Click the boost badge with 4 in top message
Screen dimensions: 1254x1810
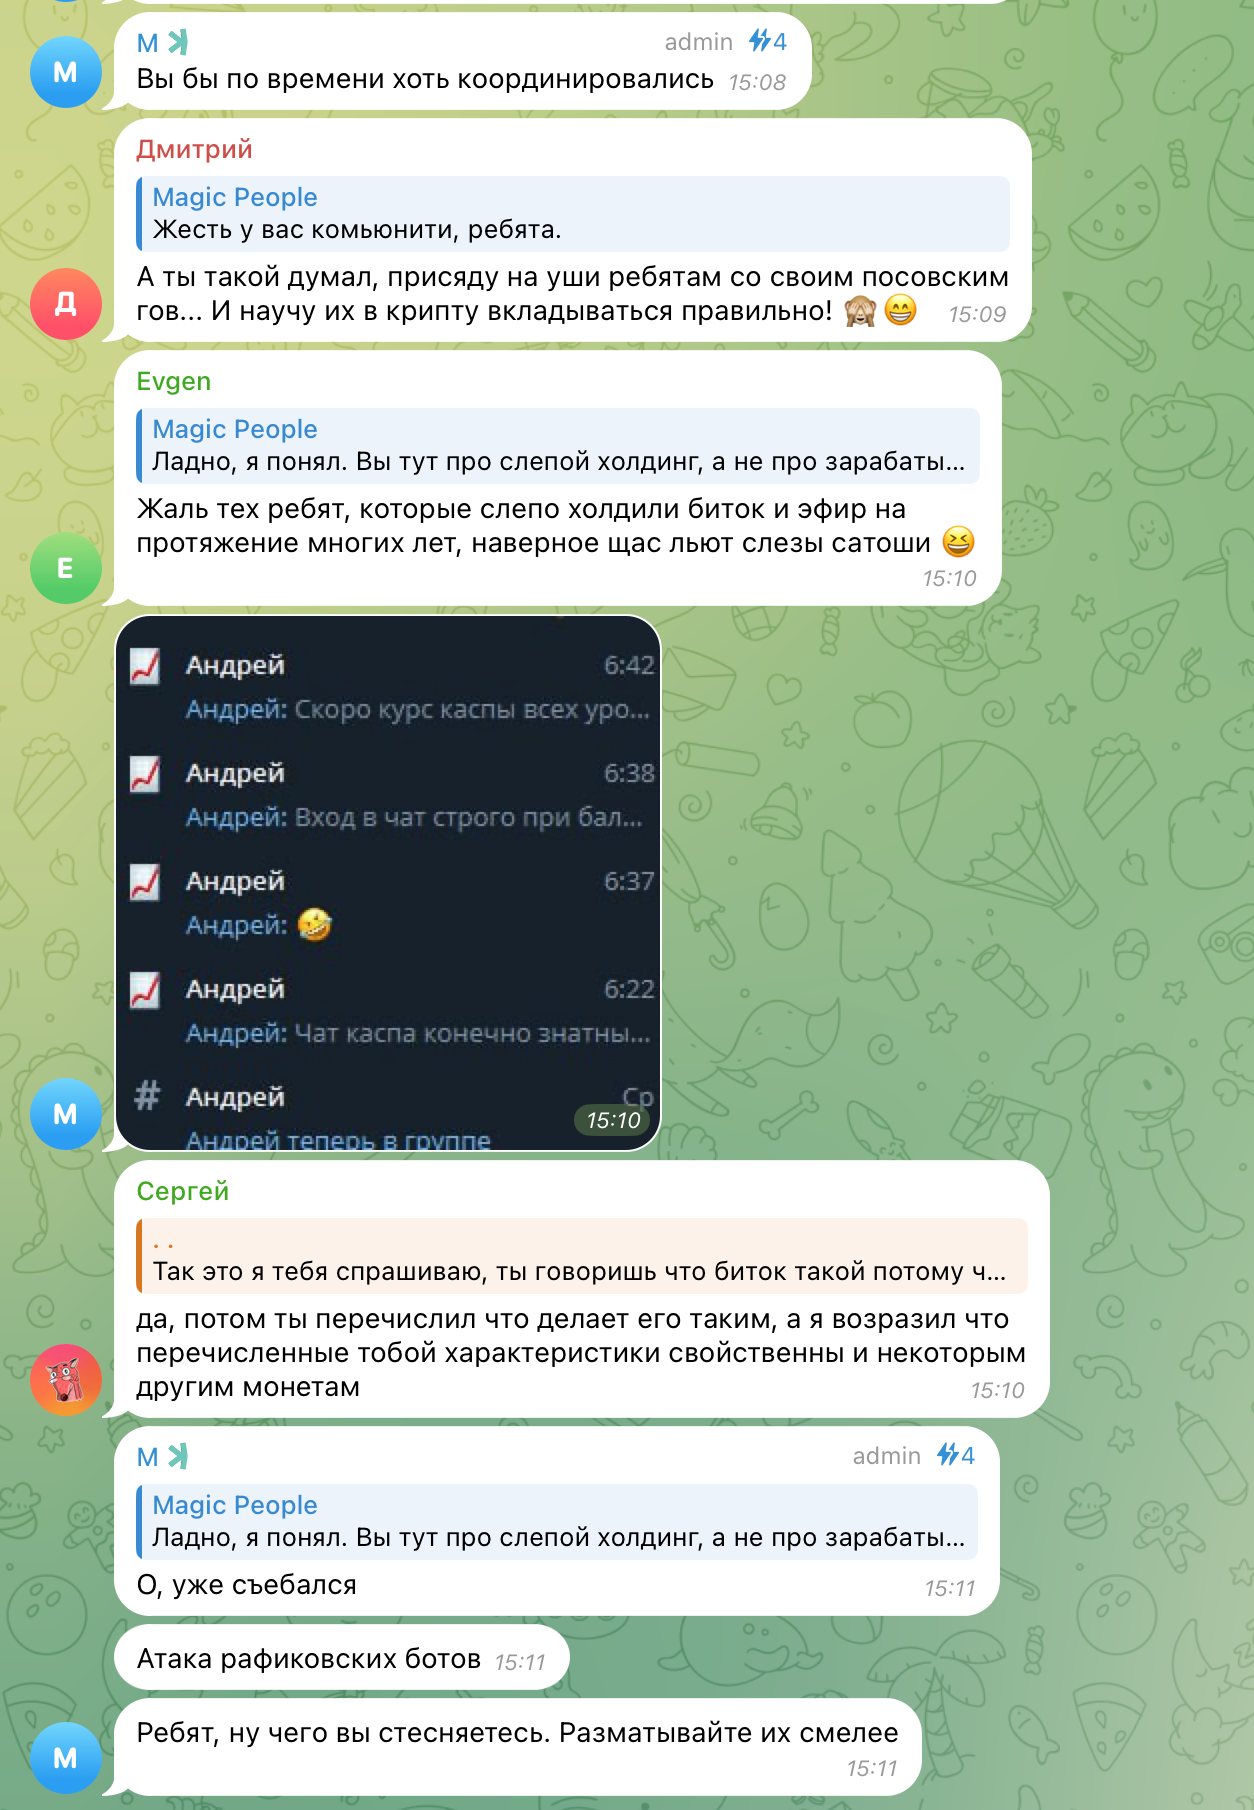(768, 42)
